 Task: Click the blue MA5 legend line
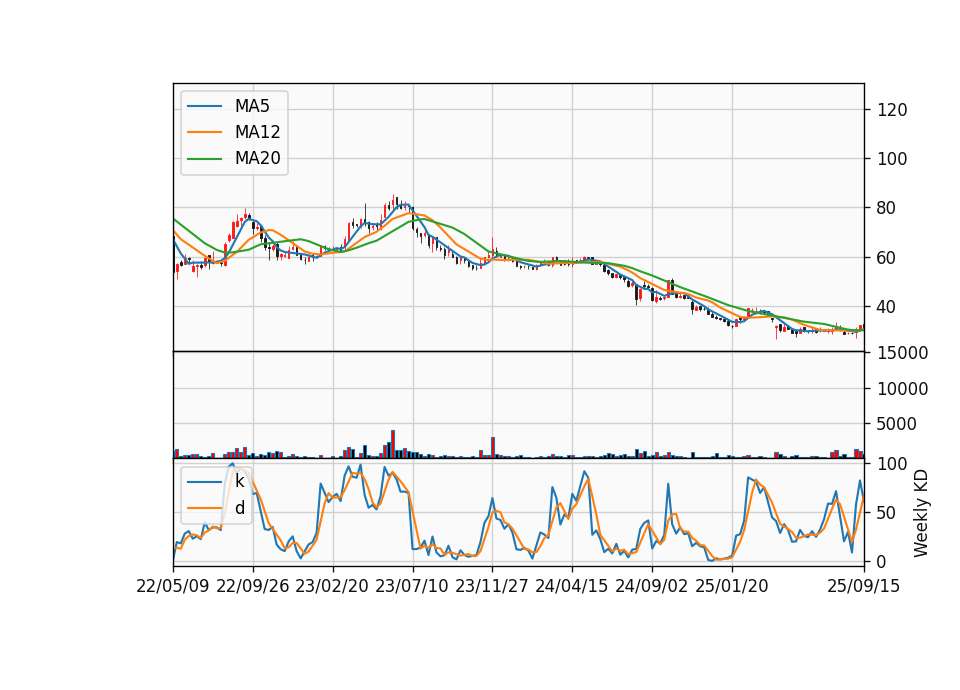[x=204, y=106]
